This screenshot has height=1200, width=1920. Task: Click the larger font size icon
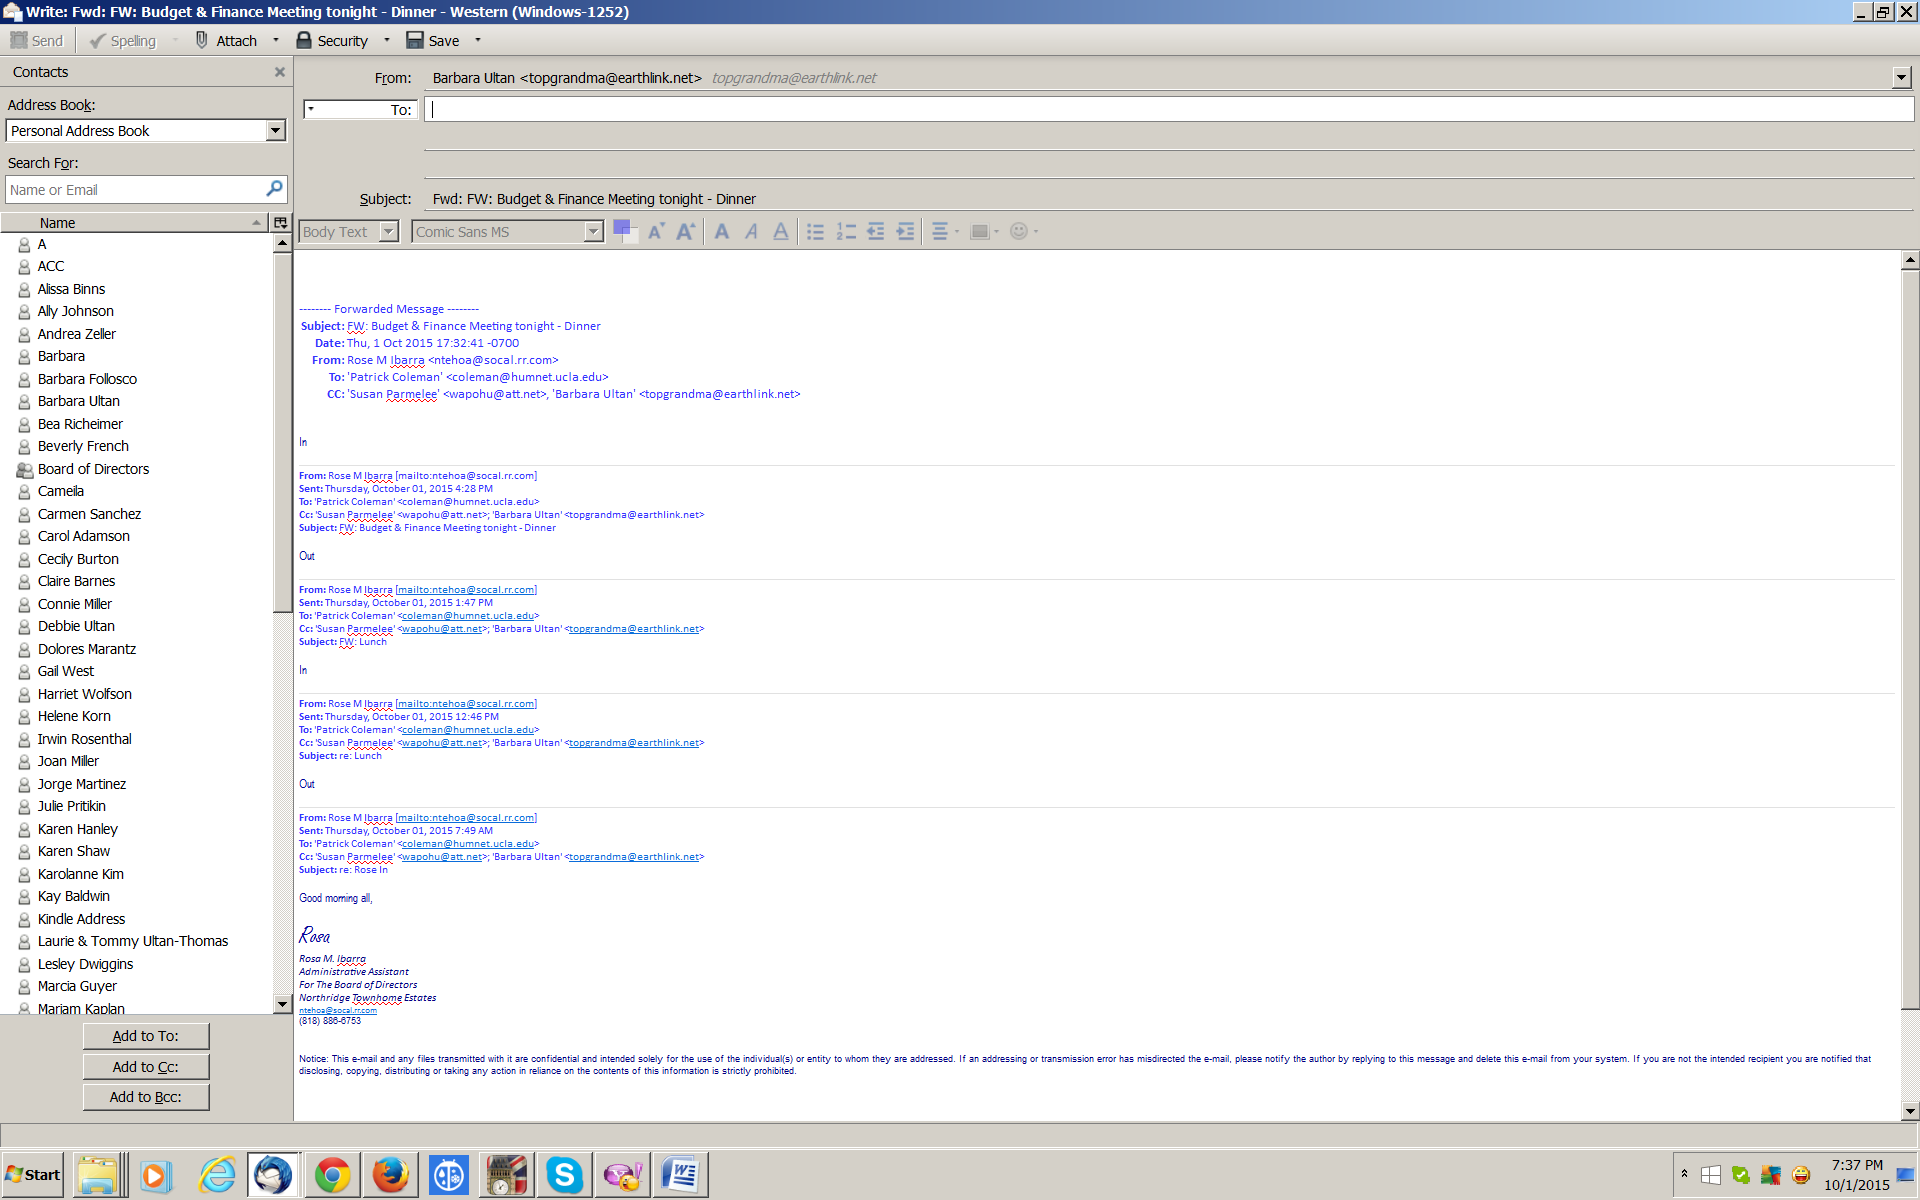click(686, 232)
